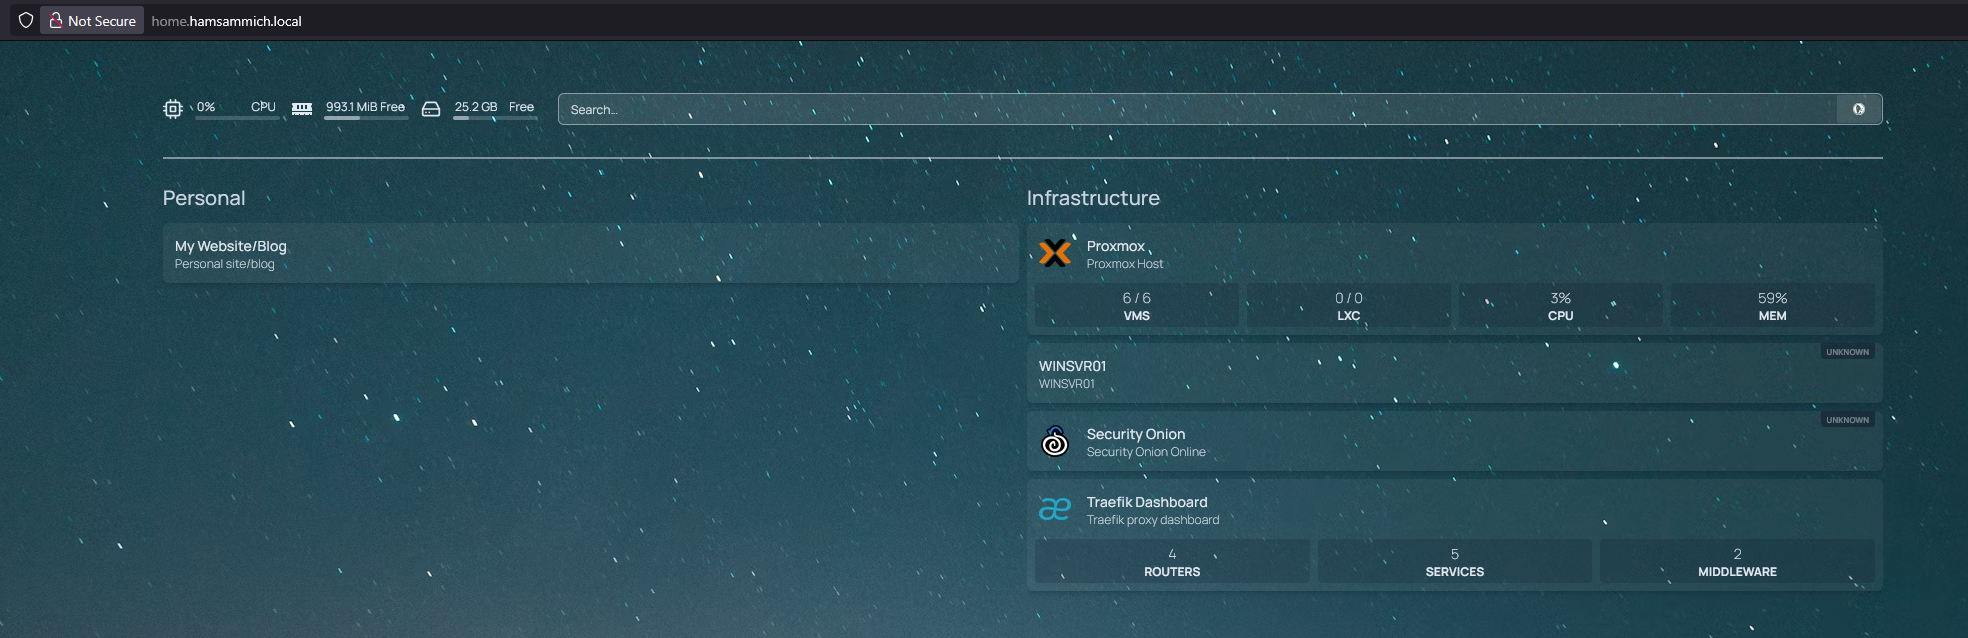The height and width of the screenshot is (638, 1968).
Task: Click the browser shield tracking icon
Action: pyautogui.click(x=26, y=20)
